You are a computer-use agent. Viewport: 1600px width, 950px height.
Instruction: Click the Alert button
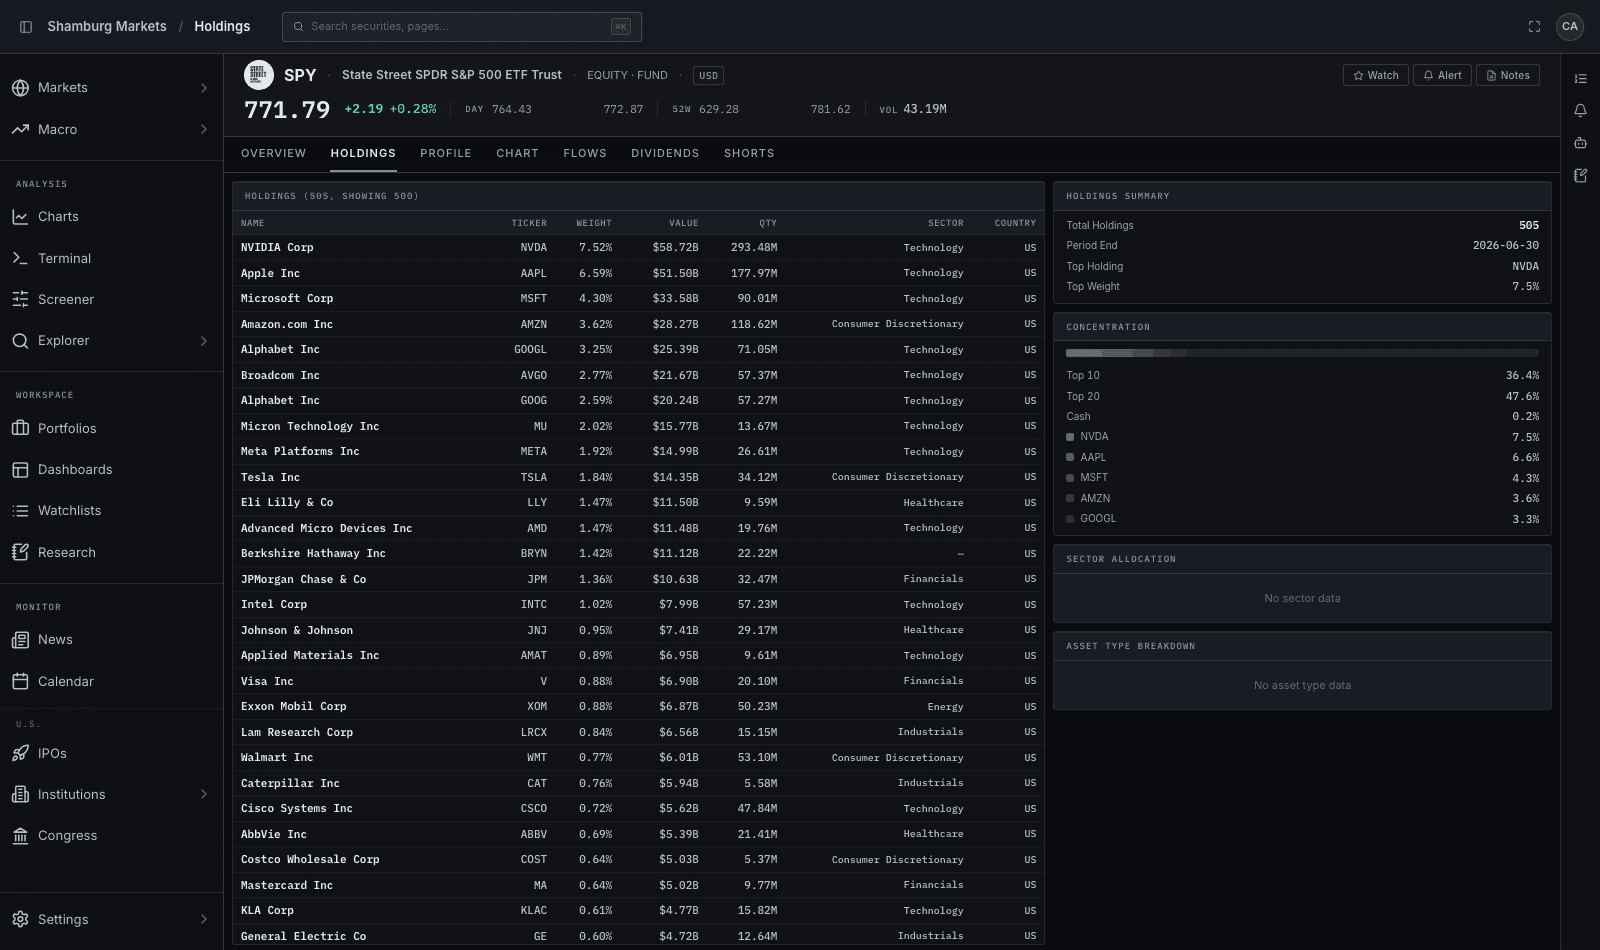pyautogui.click(x=1442, y=75)
